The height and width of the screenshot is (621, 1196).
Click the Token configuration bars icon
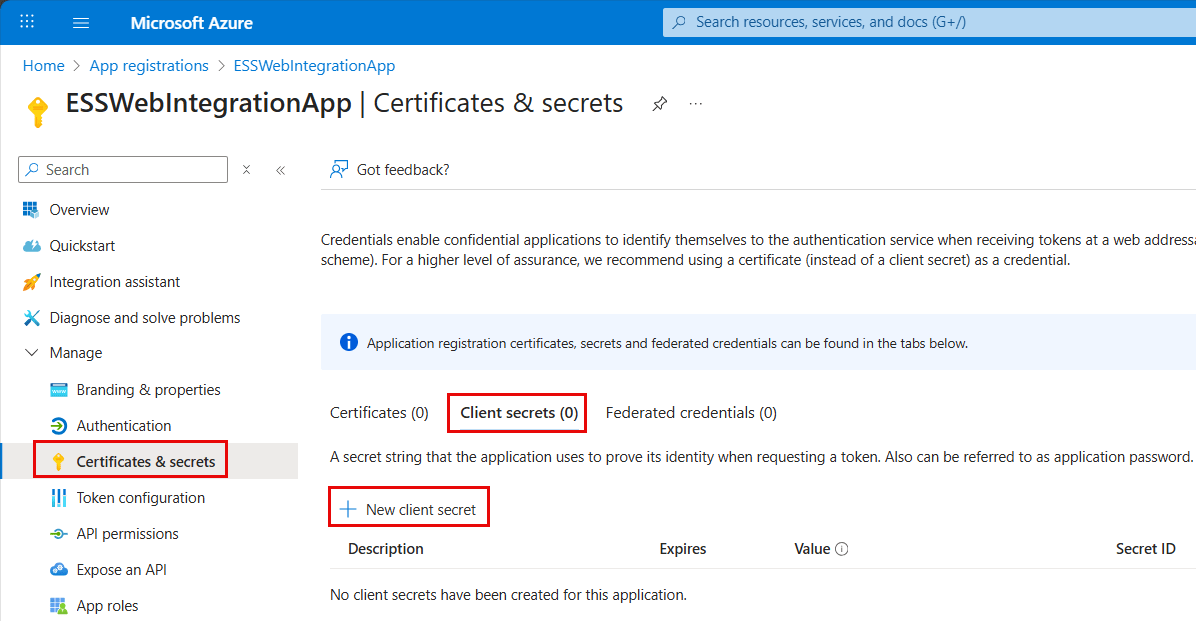coord(59,497)
